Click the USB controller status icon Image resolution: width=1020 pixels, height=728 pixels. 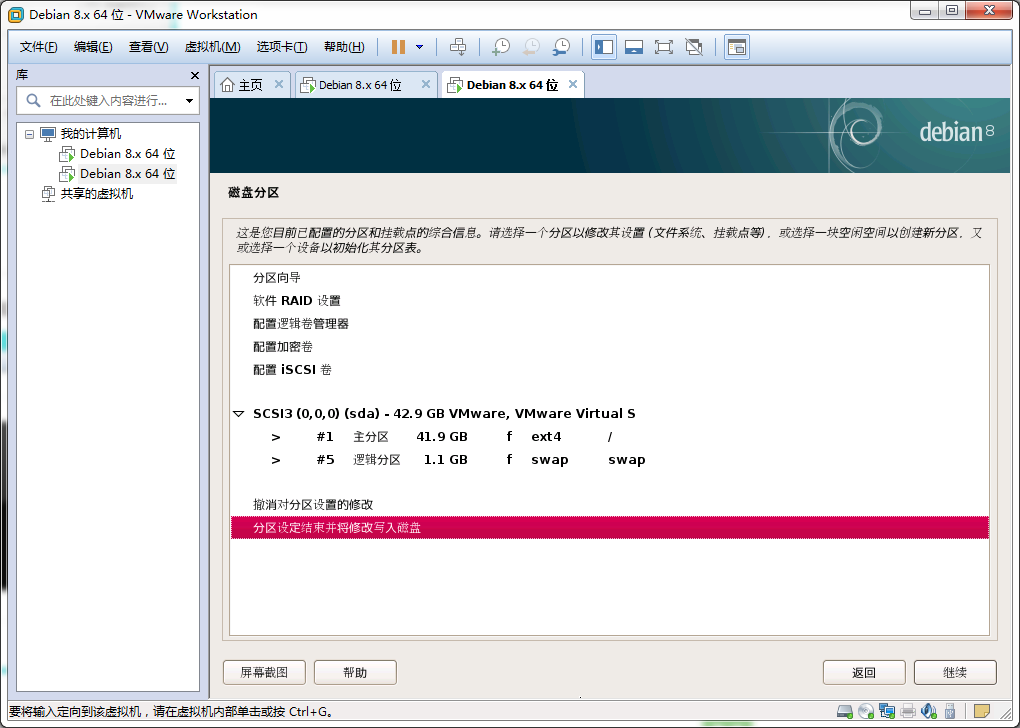pos(950,711)
